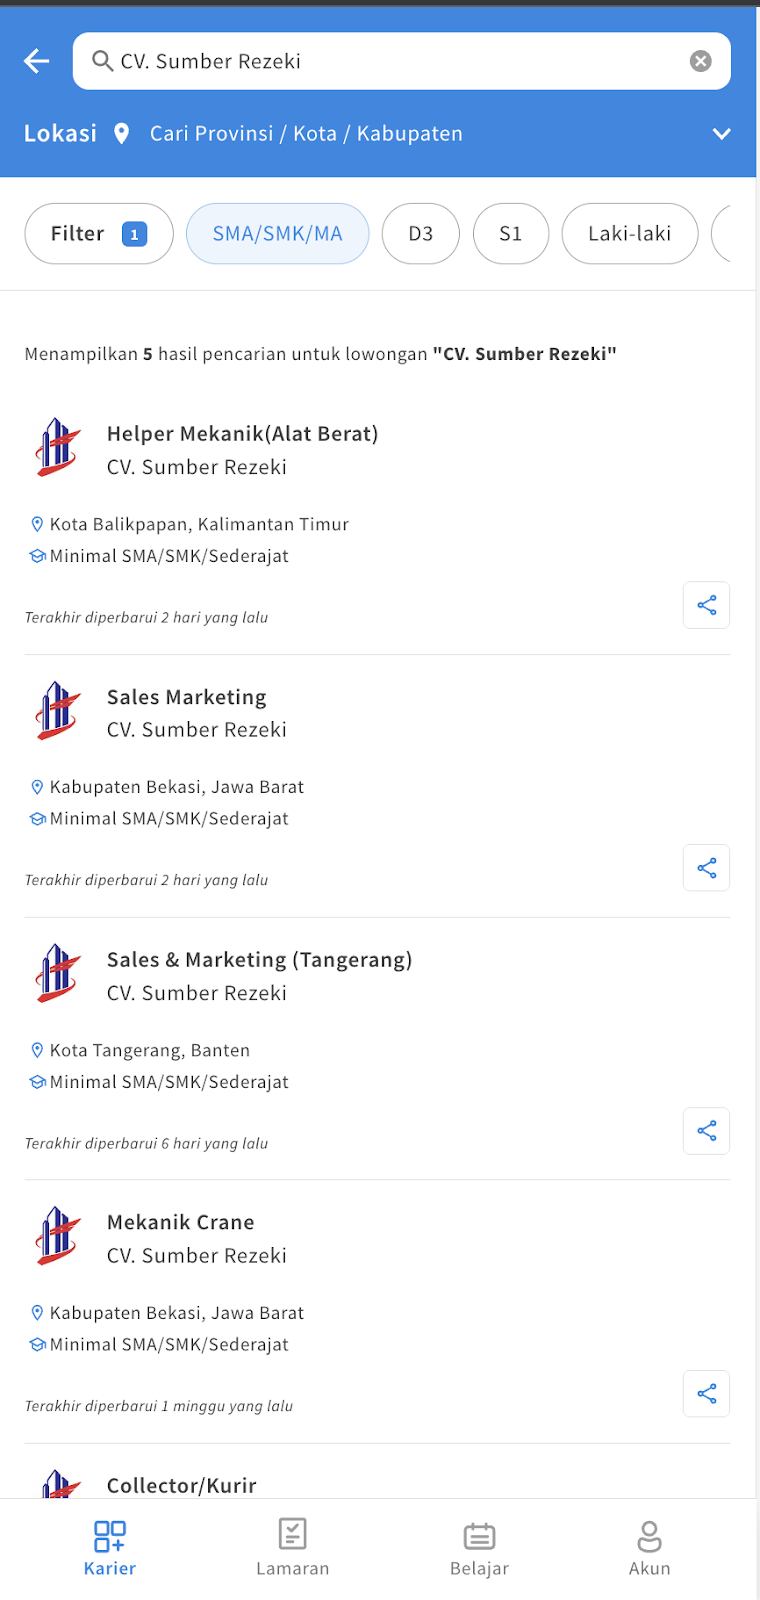Enable the Laki-laki gender filter chip

(630, 233)
